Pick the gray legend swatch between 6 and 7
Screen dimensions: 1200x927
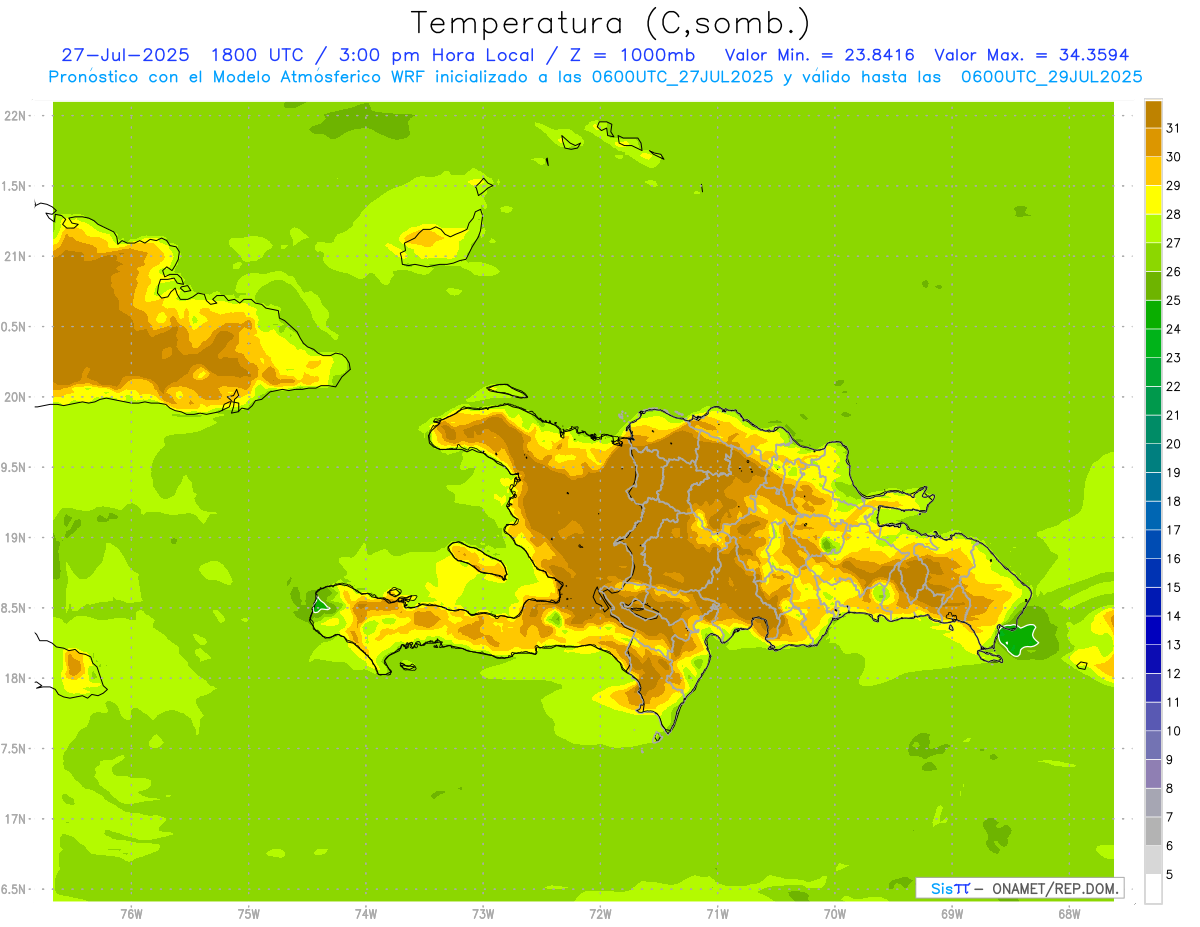[1153, 832]
